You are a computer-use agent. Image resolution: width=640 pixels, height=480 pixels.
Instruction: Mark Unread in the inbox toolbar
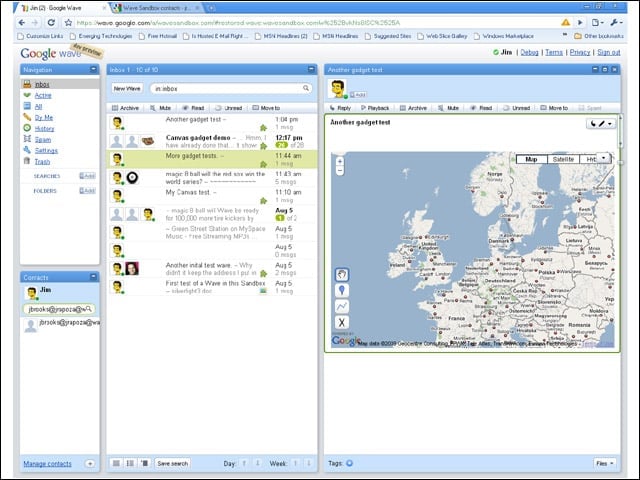coord(229,108)
